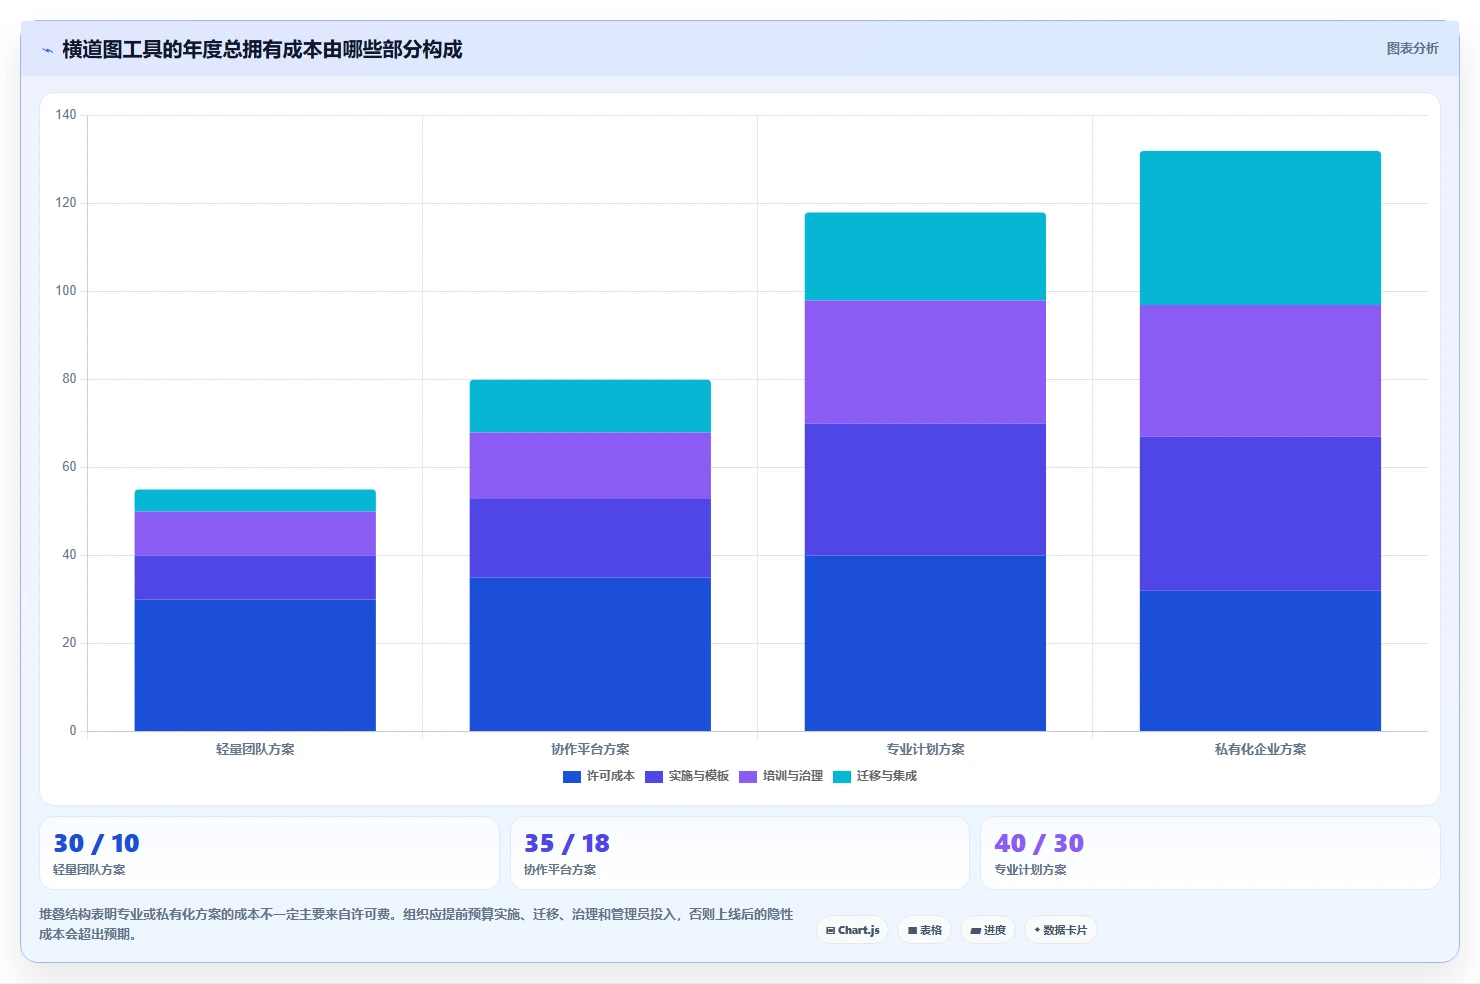Viewport: 1480px width, 984px height.
Task: Pick the 迁移与集成 segment of the 轻量团队方案 bar
Action: click(x=255, y=500)
